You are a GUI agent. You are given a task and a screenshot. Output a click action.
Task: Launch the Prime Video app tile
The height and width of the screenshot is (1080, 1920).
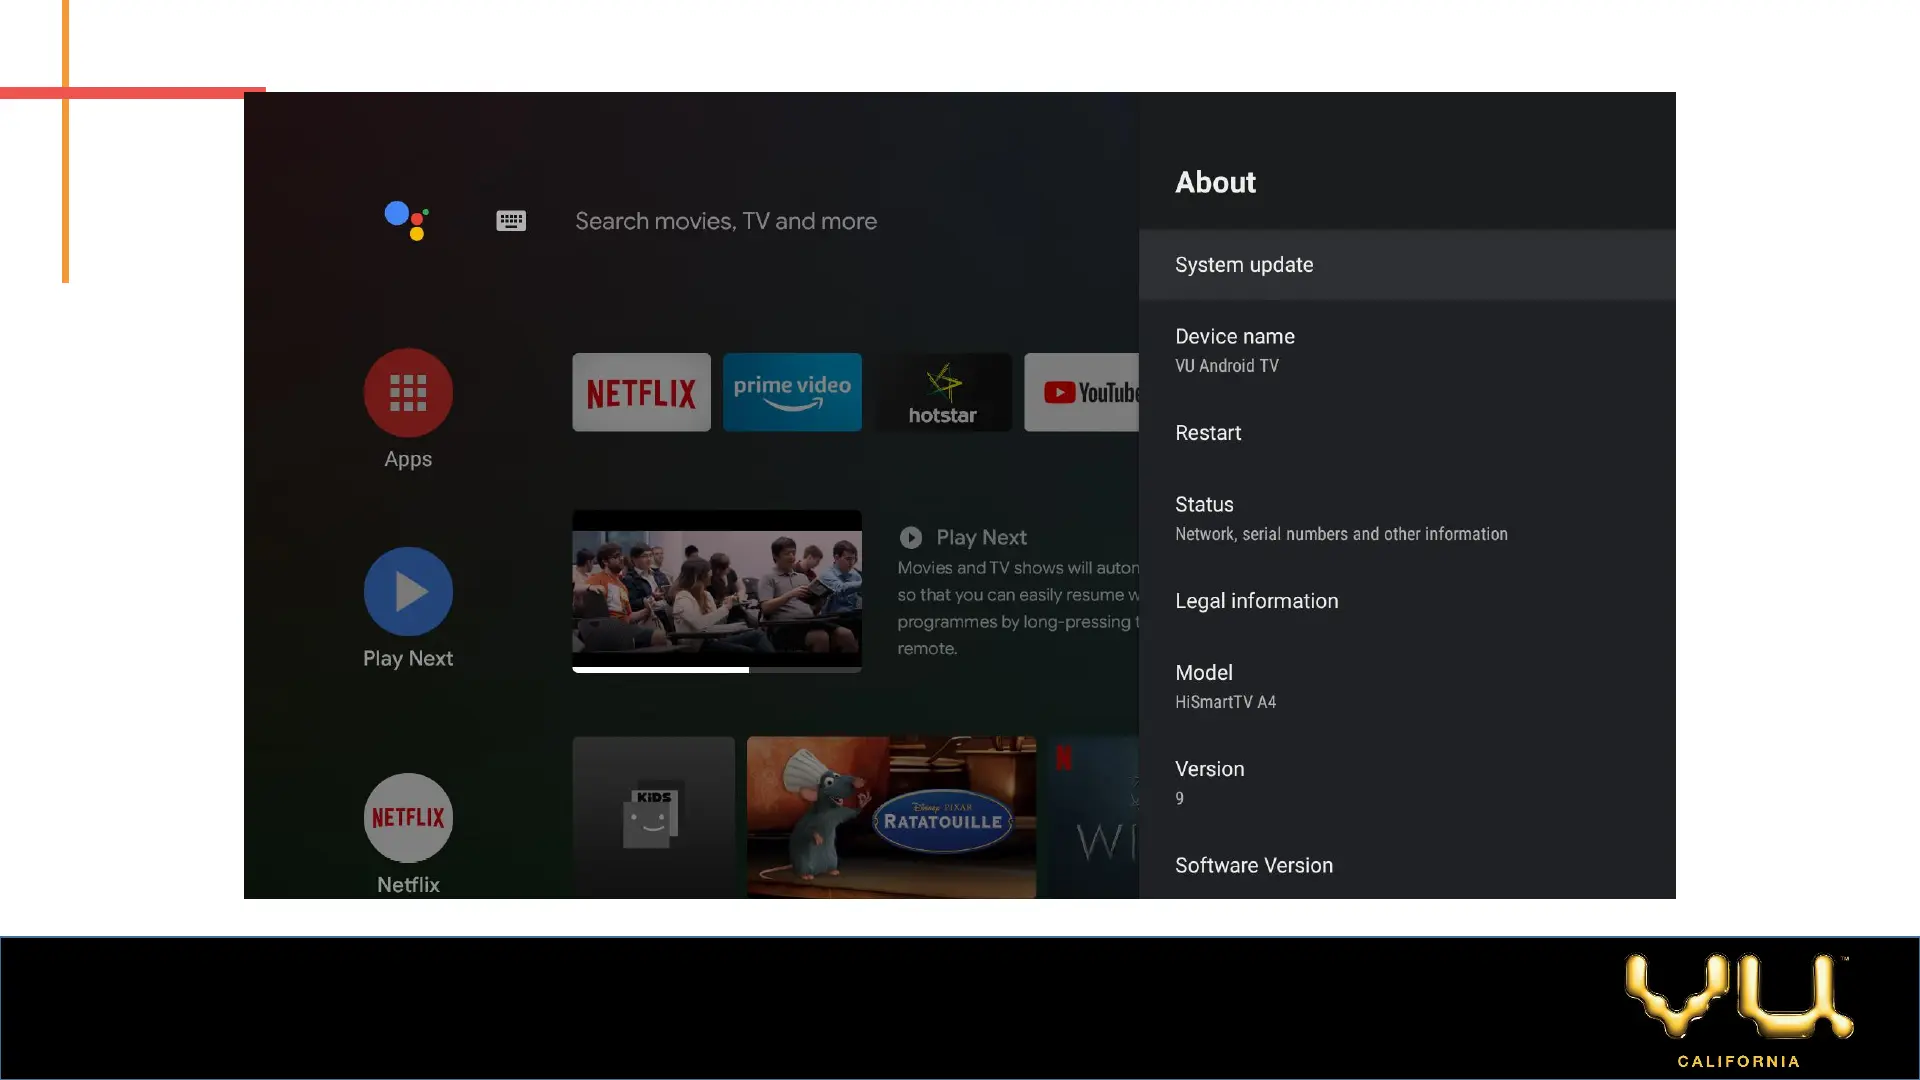coord(792,392)
